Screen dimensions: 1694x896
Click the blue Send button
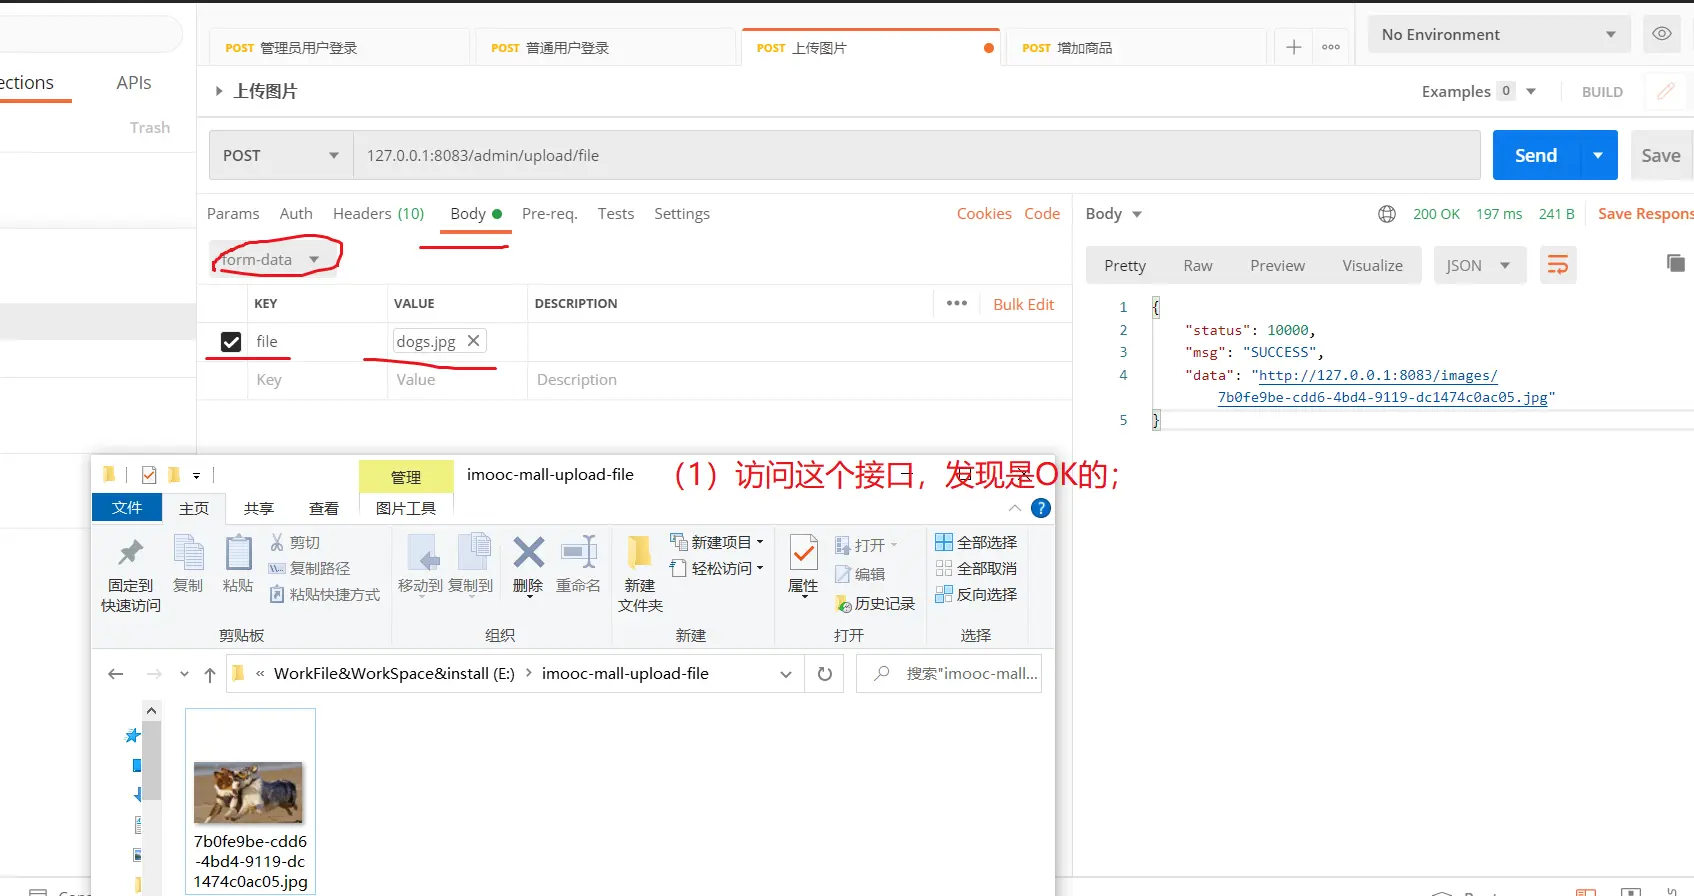(x=1535, y=156)
